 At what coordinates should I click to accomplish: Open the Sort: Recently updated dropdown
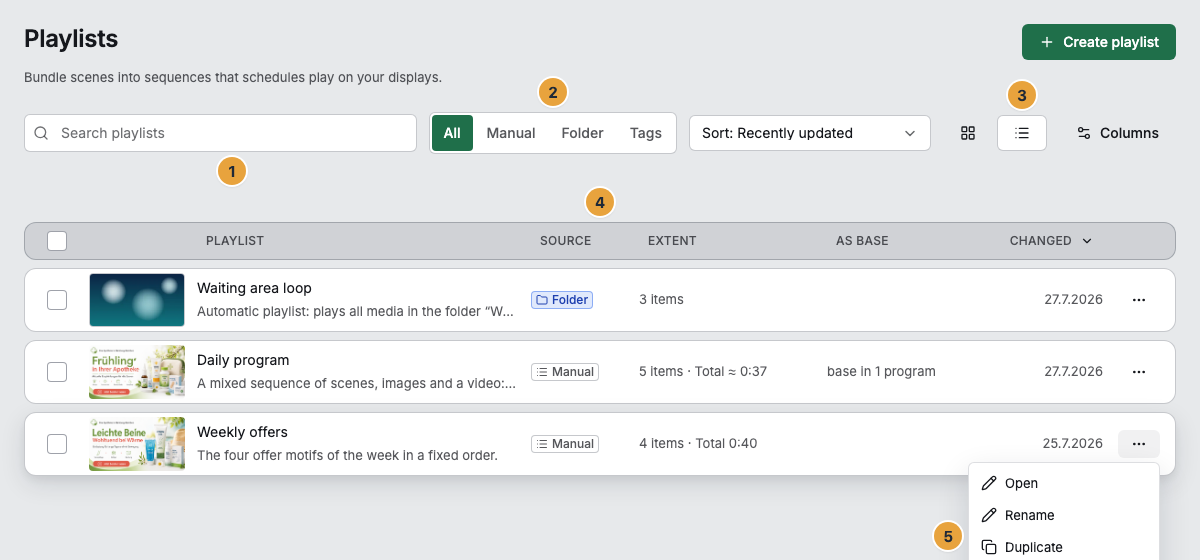click(x=810, y=133)
